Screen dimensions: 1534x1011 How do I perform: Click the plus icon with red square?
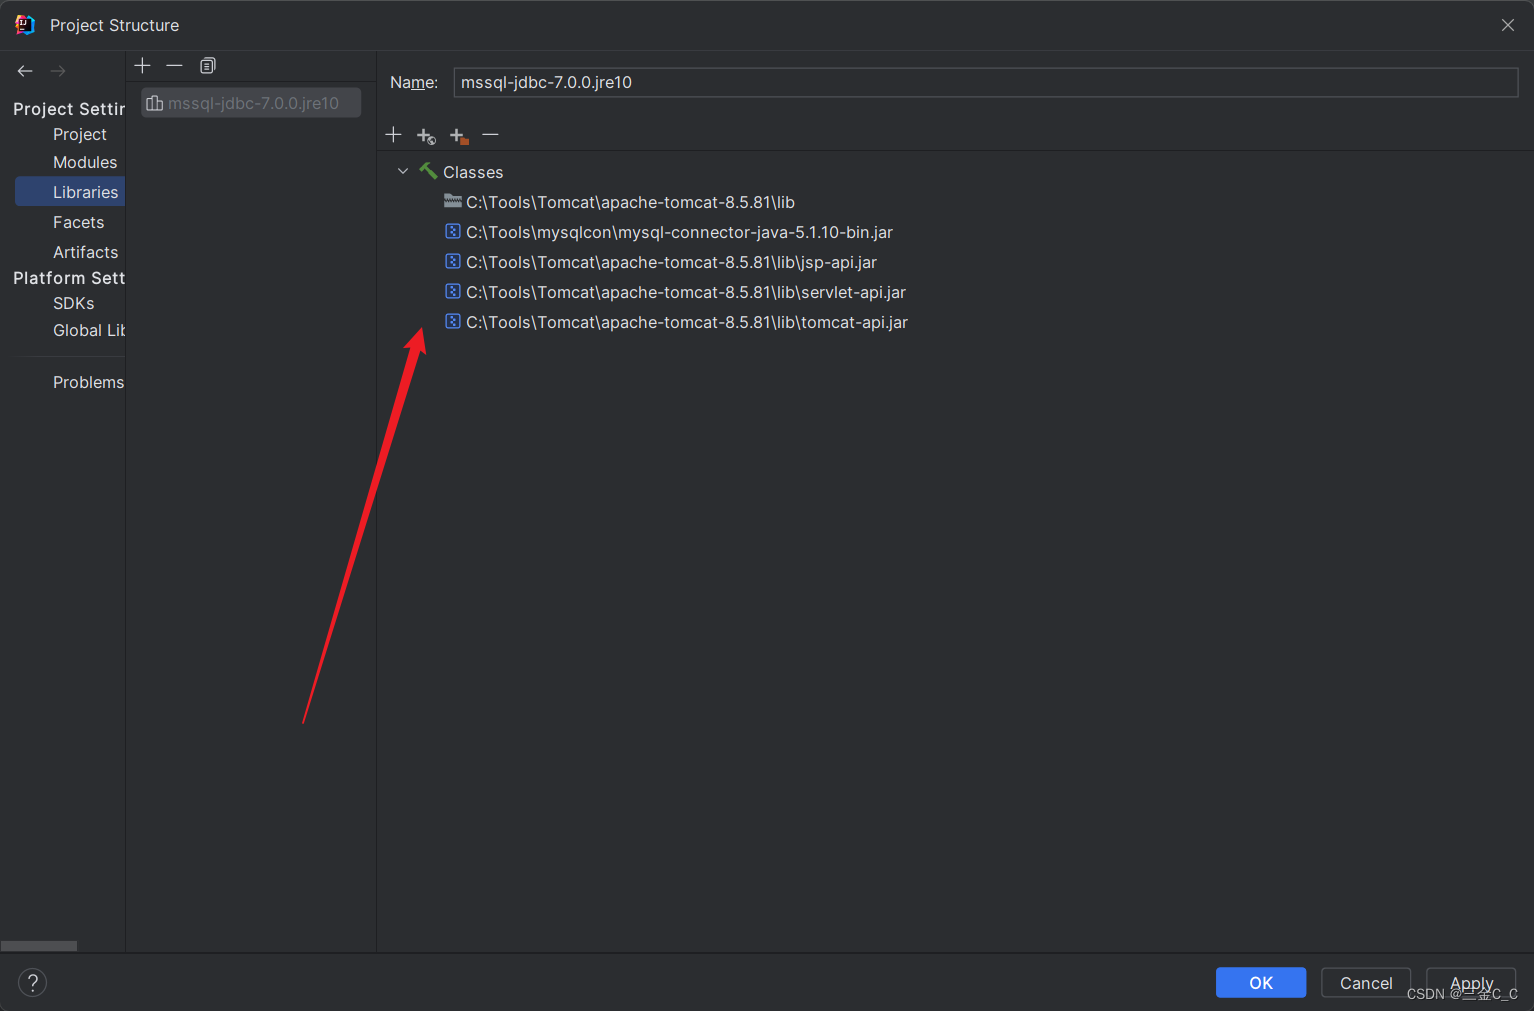coord(459,135)
